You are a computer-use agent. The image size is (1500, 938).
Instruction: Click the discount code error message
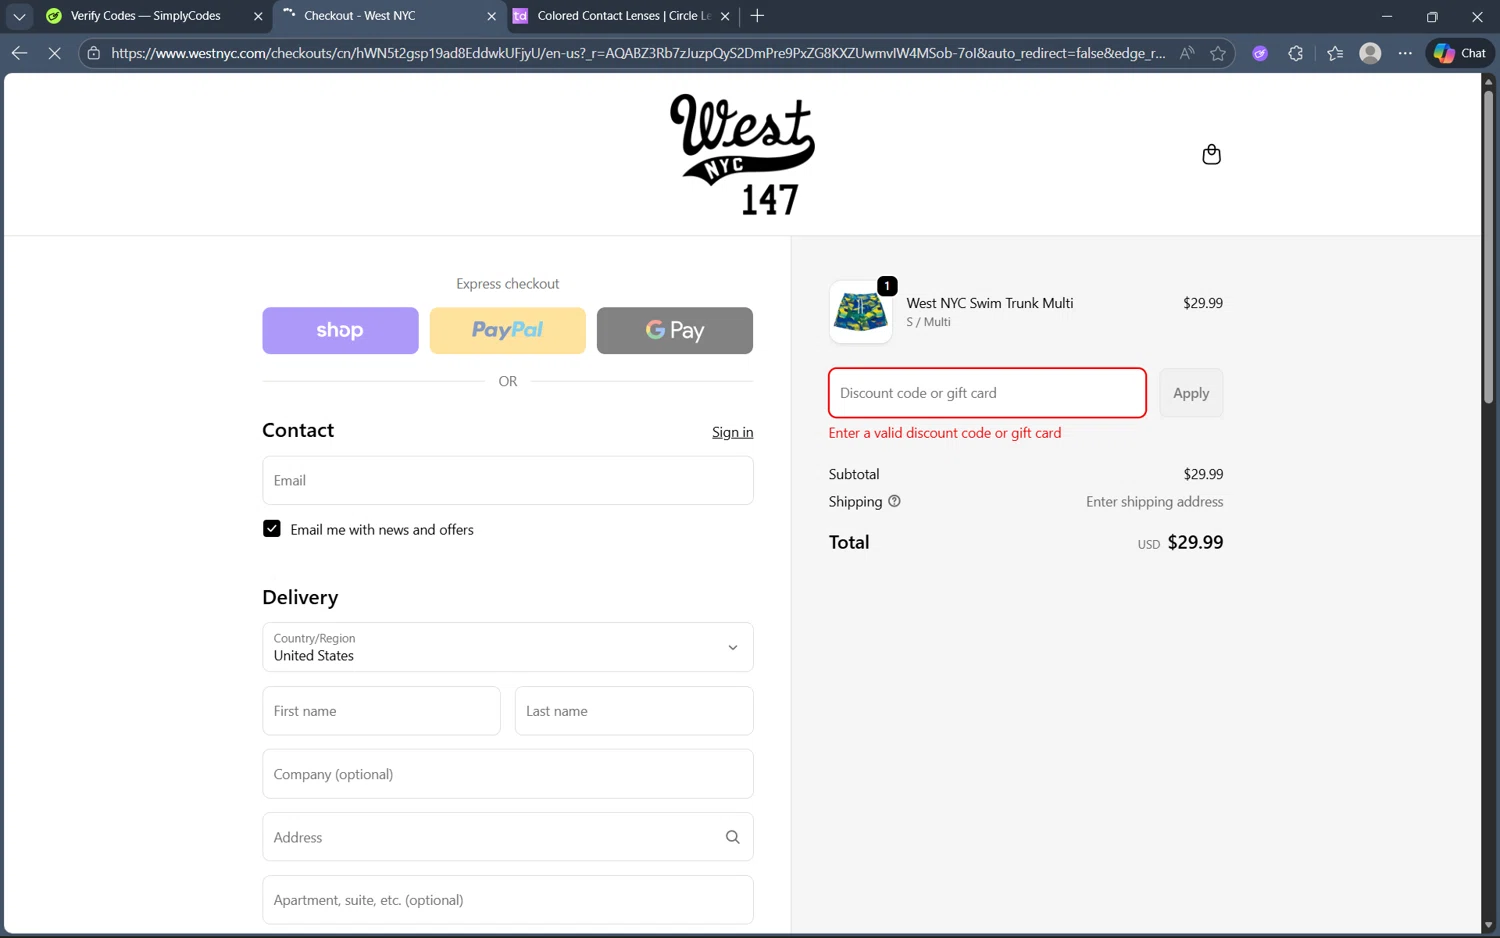[944, 433]
